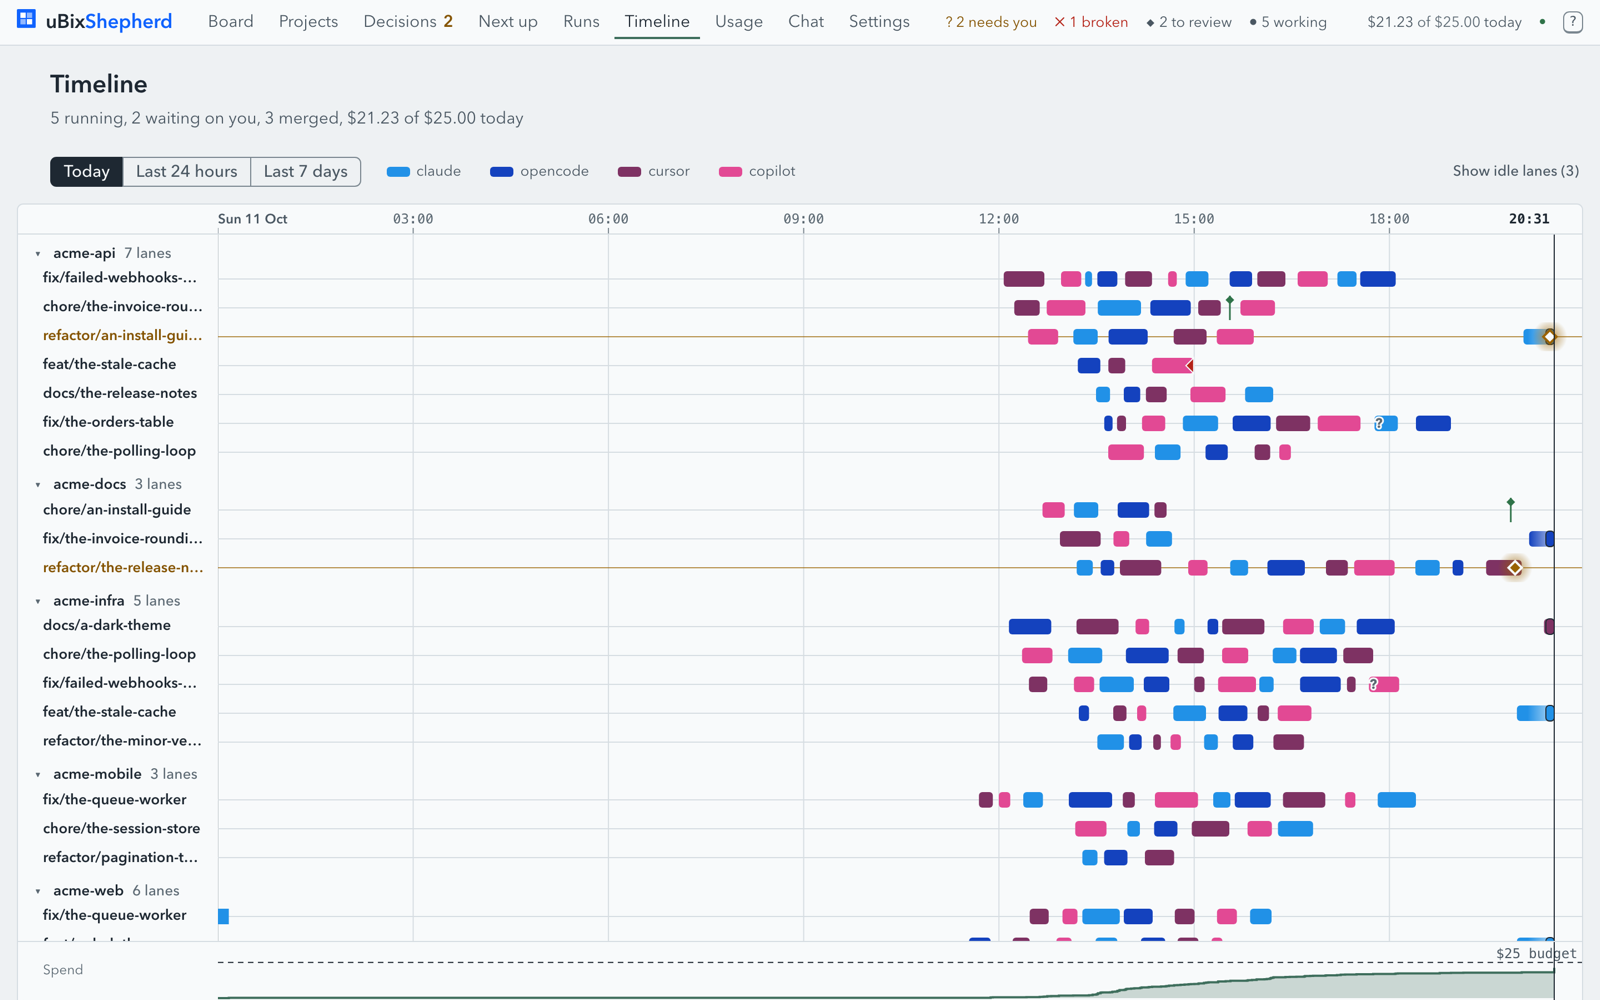The height and width of the screenshot is (1000, 1600).
Task: Open the Projects tab
Action: point(308,21)
